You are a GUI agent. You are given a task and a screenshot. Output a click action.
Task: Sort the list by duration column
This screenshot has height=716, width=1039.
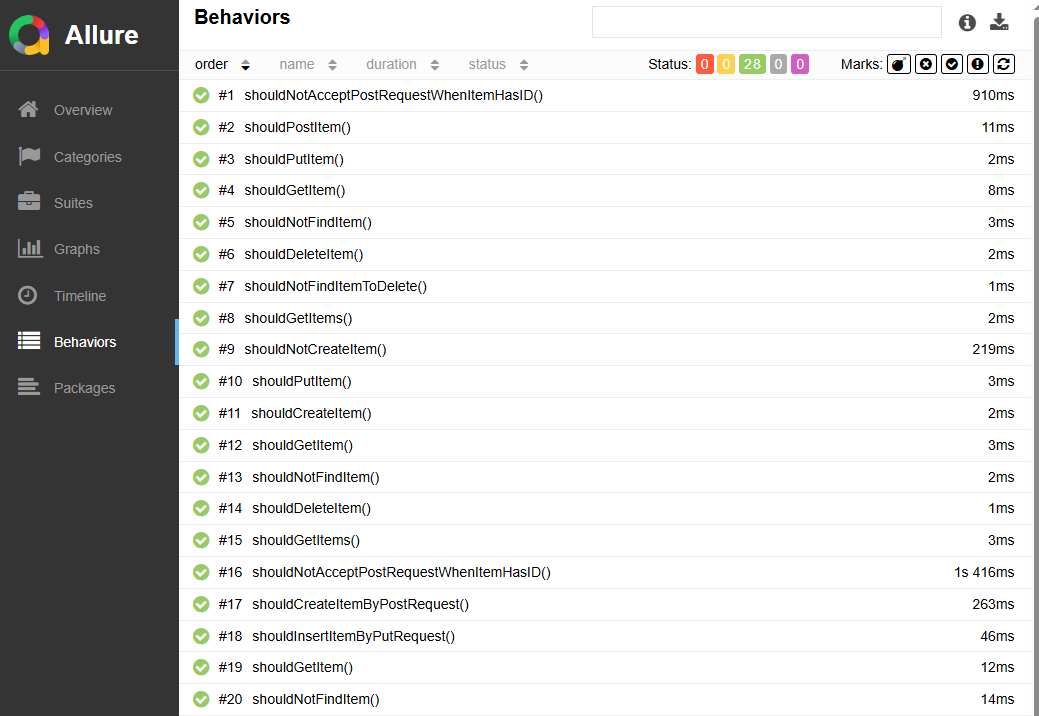pos(402,64)
